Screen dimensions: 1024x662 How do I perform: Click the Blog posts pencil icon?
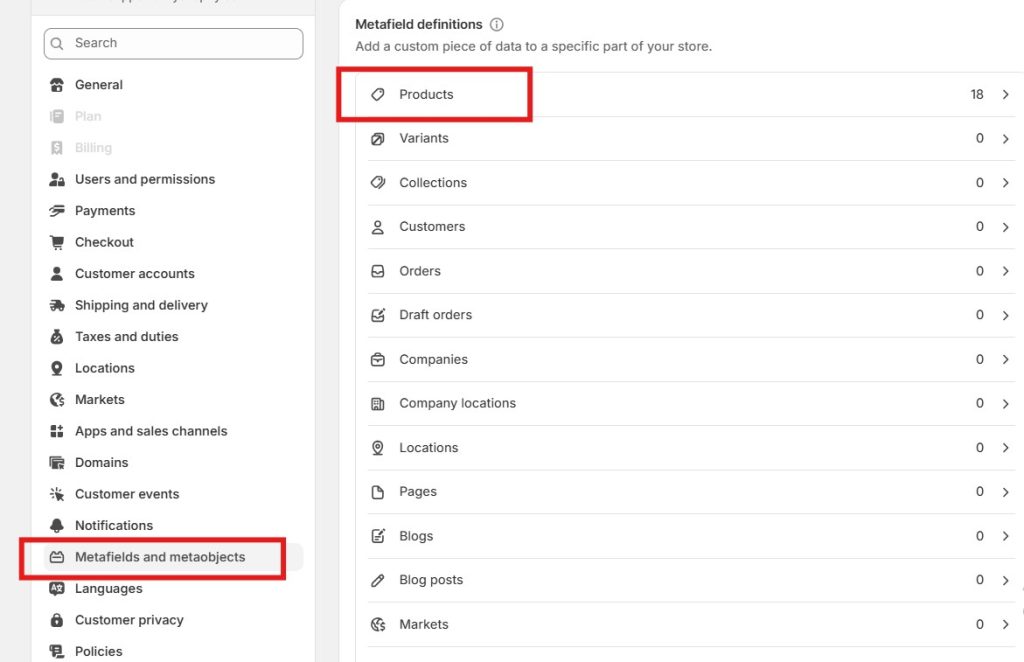tap(377, 579)
